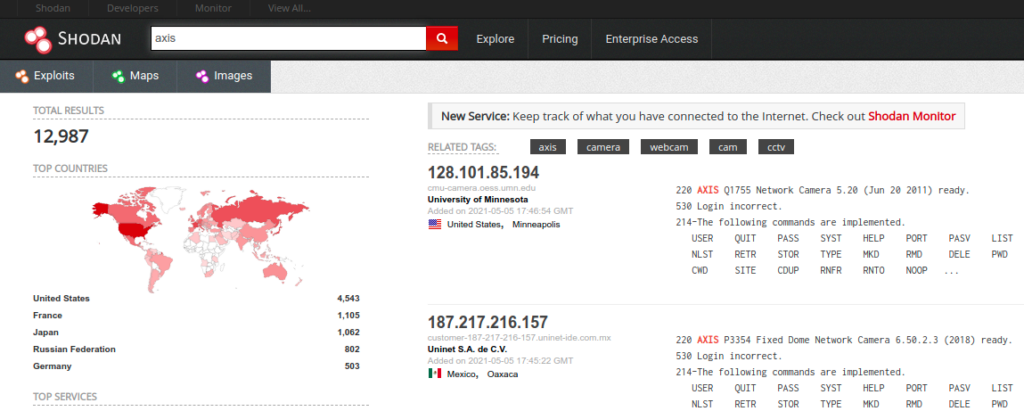
Task: Focus the search box containing axis
Action: coord(289,39)
